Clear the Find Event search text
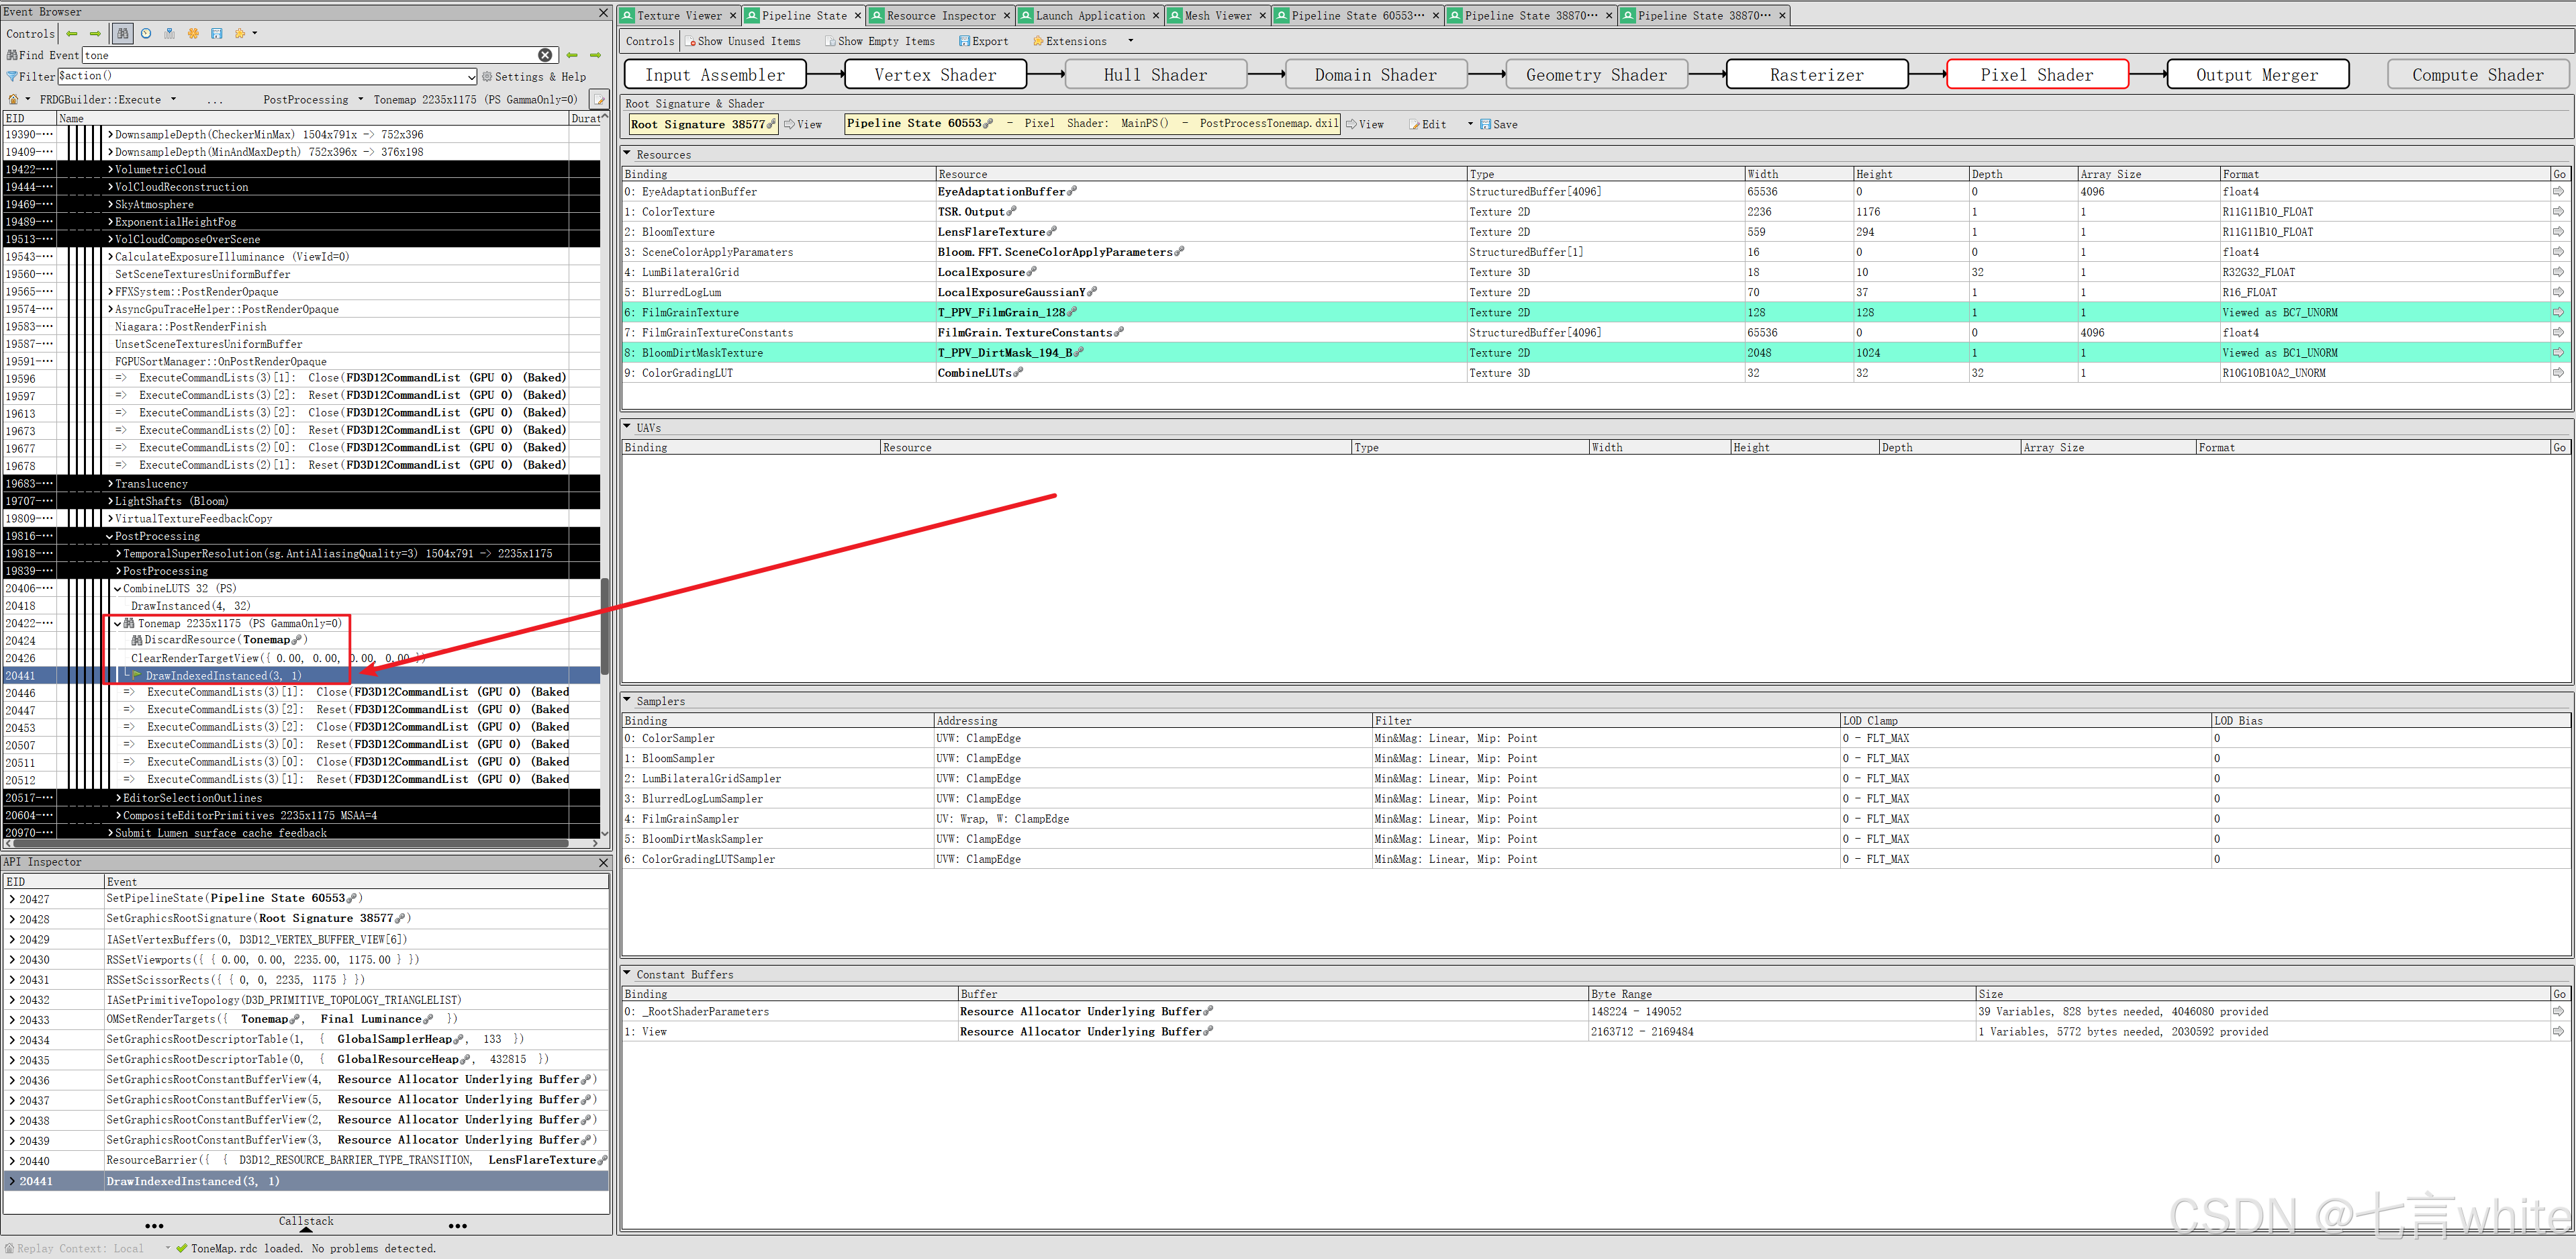Screen dimensions: 2576x1259 [x=545, y=55]
